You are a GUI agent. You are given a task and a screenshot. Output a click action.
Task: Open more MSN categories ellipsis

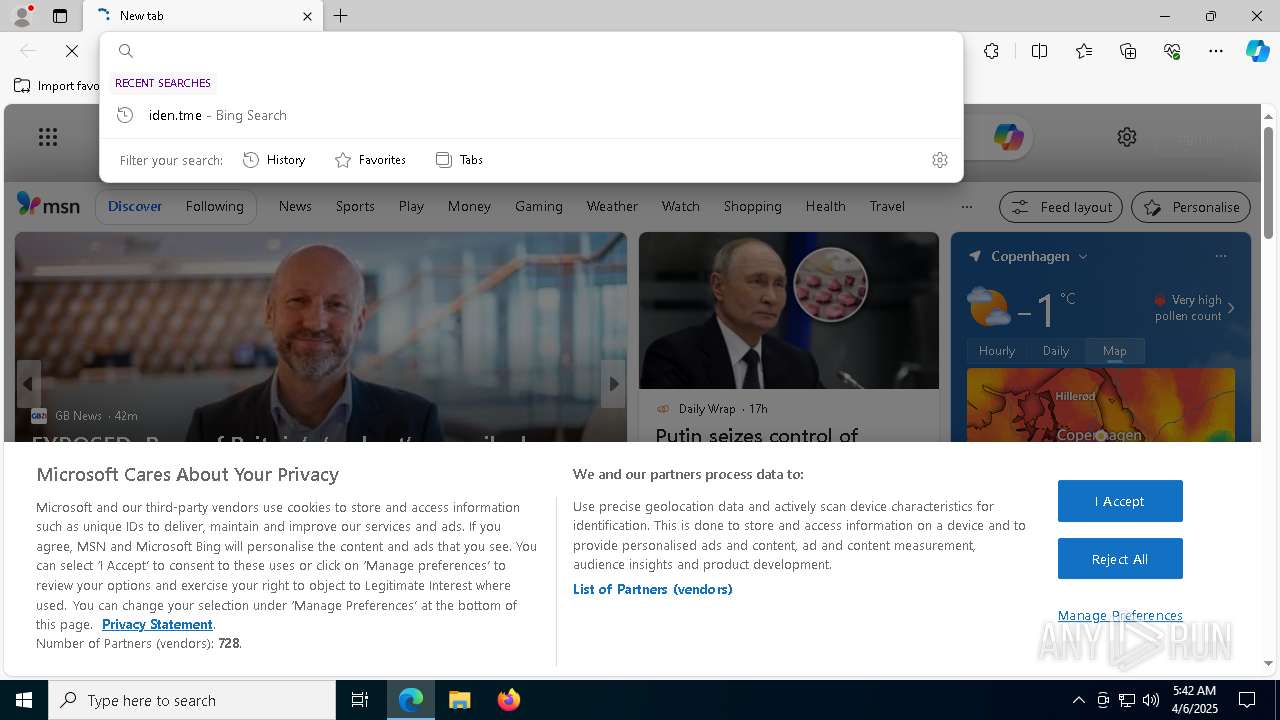click(x=966, y=207)
